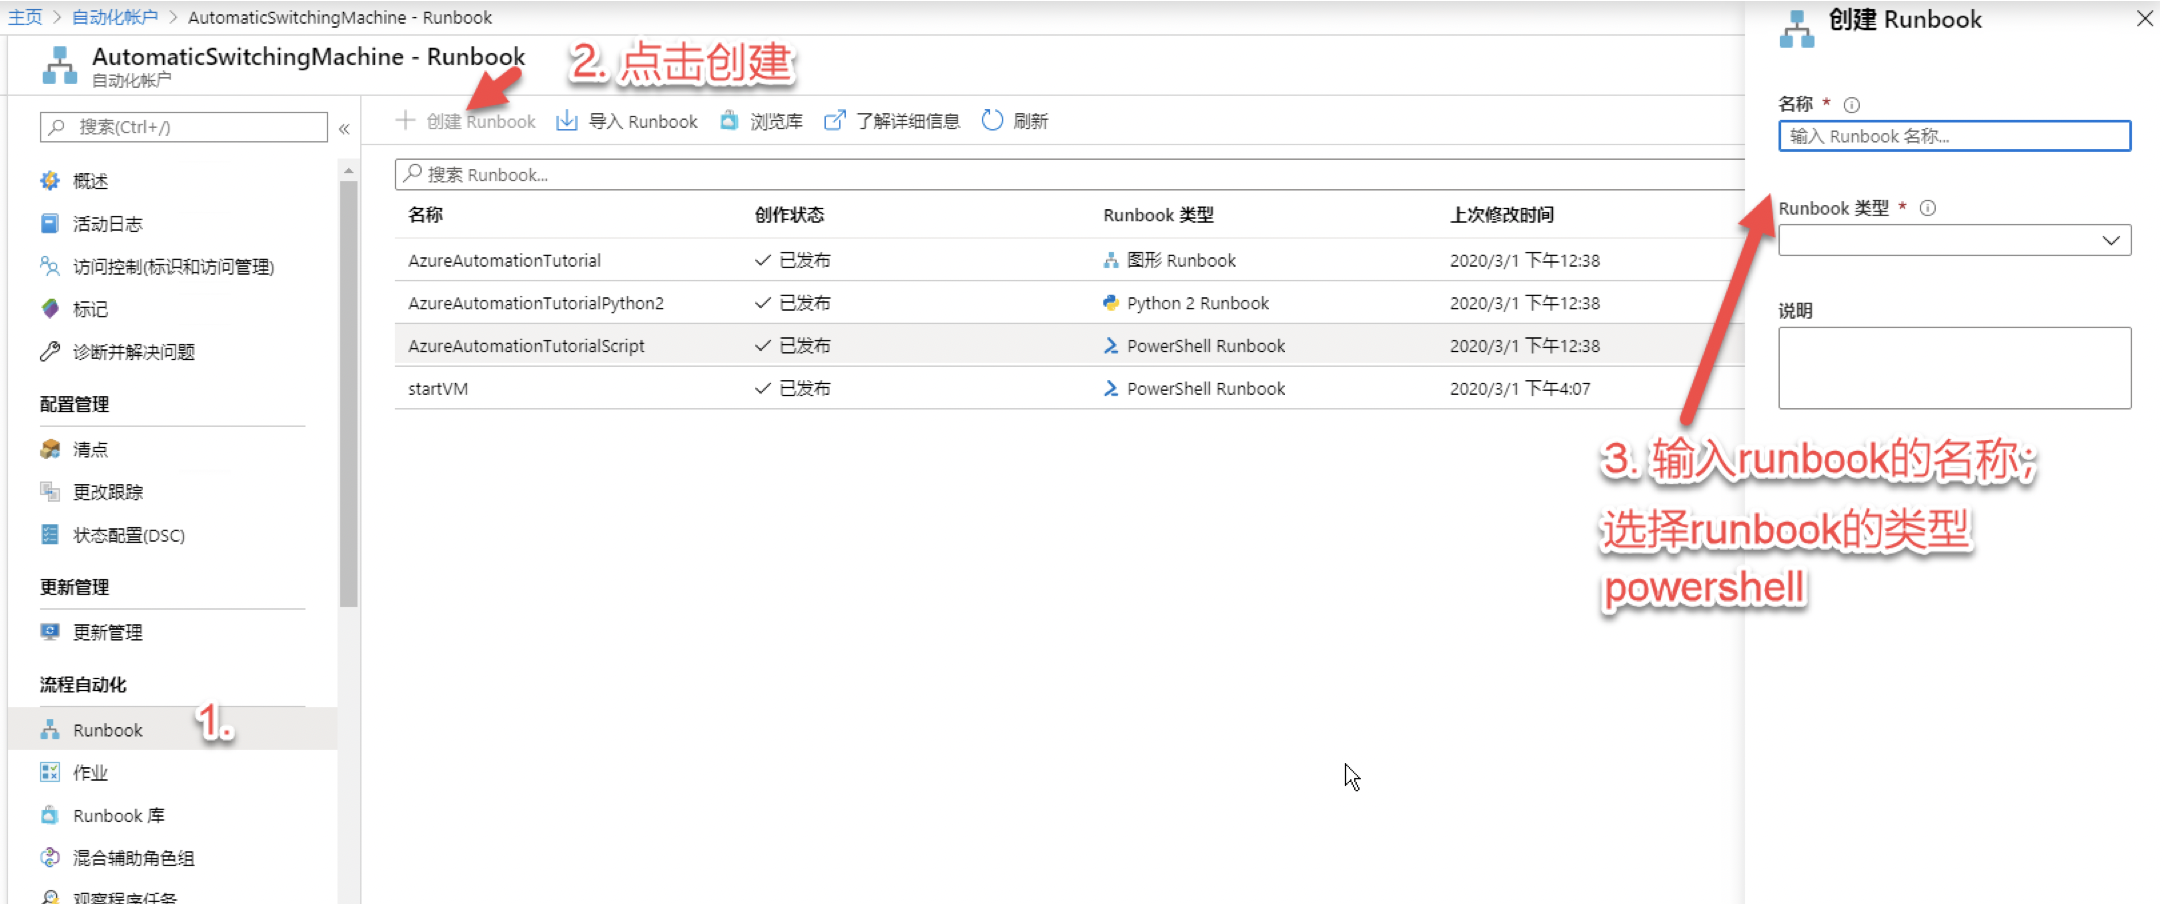Click the PowerShell icon in the AzureAutomationTutorialScript row
The height and width of the screenshot is (904, 2164).
click(1111, 346)
